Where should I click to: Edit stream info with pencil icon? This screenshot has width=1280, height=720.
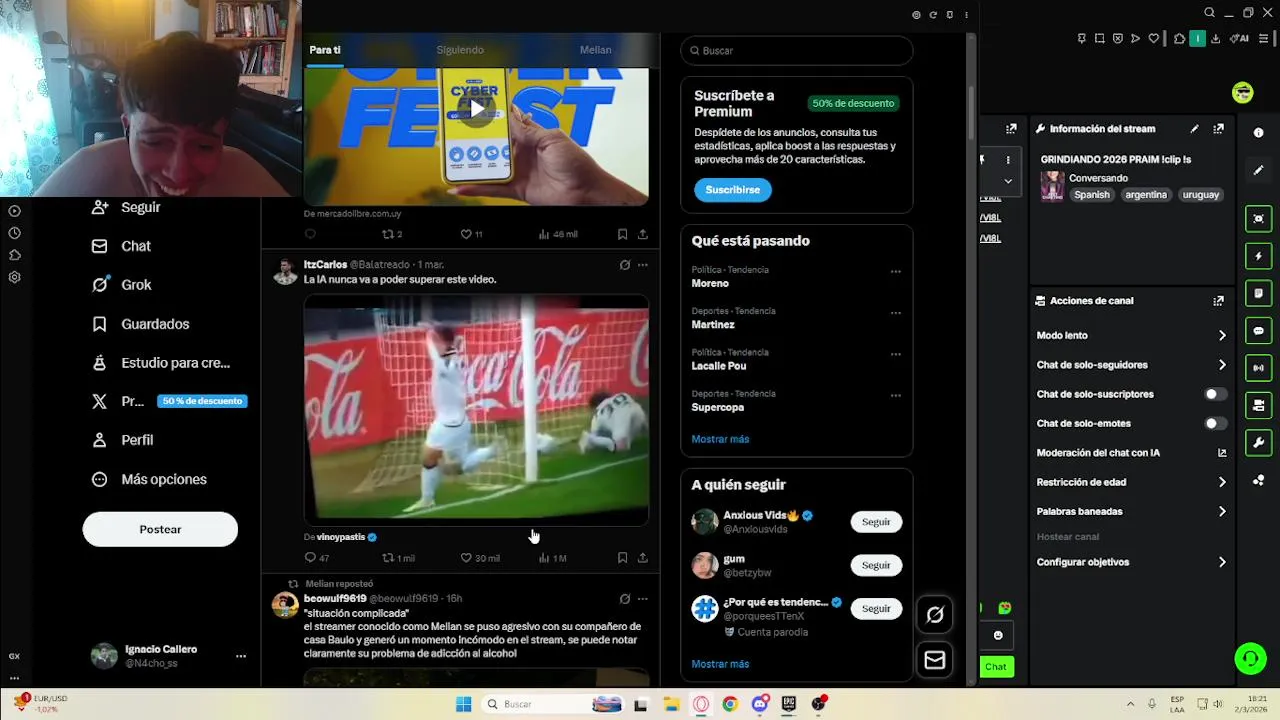(1194, 129)
